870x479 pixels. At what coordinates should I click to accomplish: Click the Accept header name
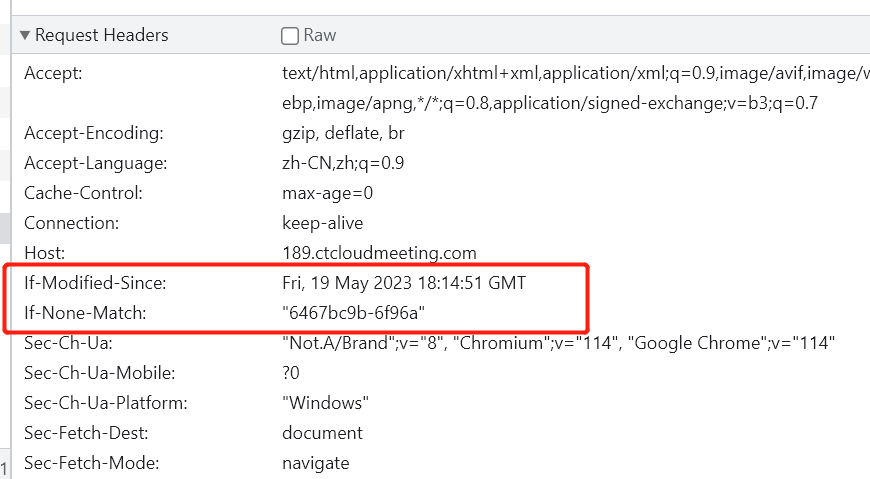pyautogui.click(x=53, y=72)
